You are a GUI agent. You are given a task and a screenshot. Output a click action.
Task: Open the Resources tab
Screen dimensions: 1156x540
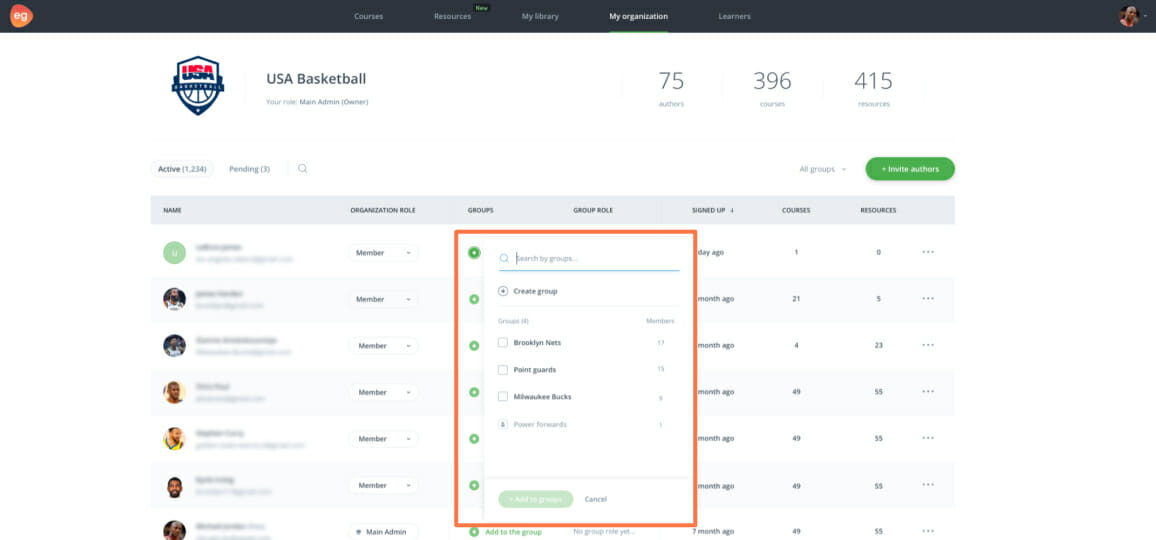[452, 16]
